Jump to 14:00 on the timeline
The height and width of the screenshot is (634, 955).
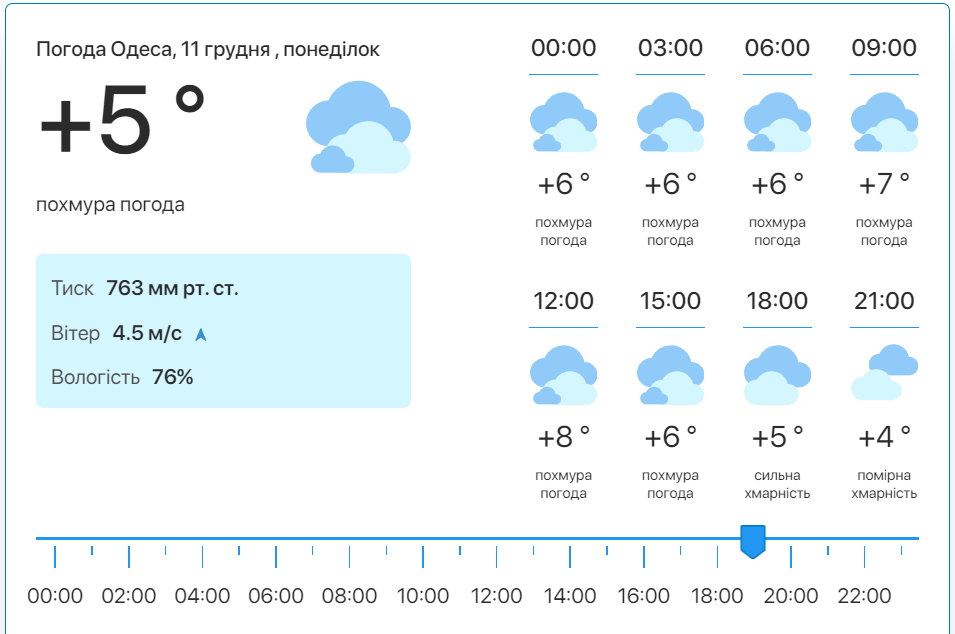click(x=570, y=596)
